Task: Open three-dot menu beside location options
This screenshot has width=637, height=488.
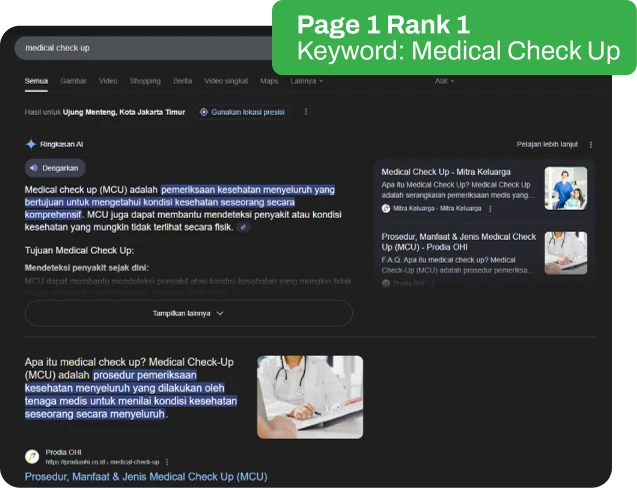Action: 306,112
